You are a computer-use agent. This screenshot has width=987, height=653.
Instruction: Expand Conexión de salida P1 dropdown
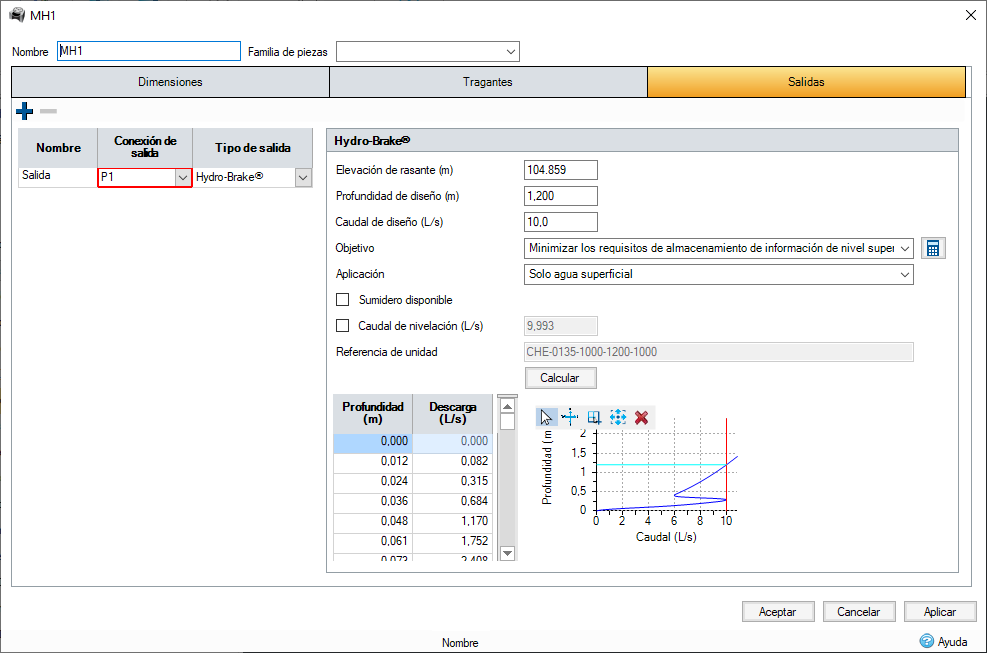tap(183, 178)
